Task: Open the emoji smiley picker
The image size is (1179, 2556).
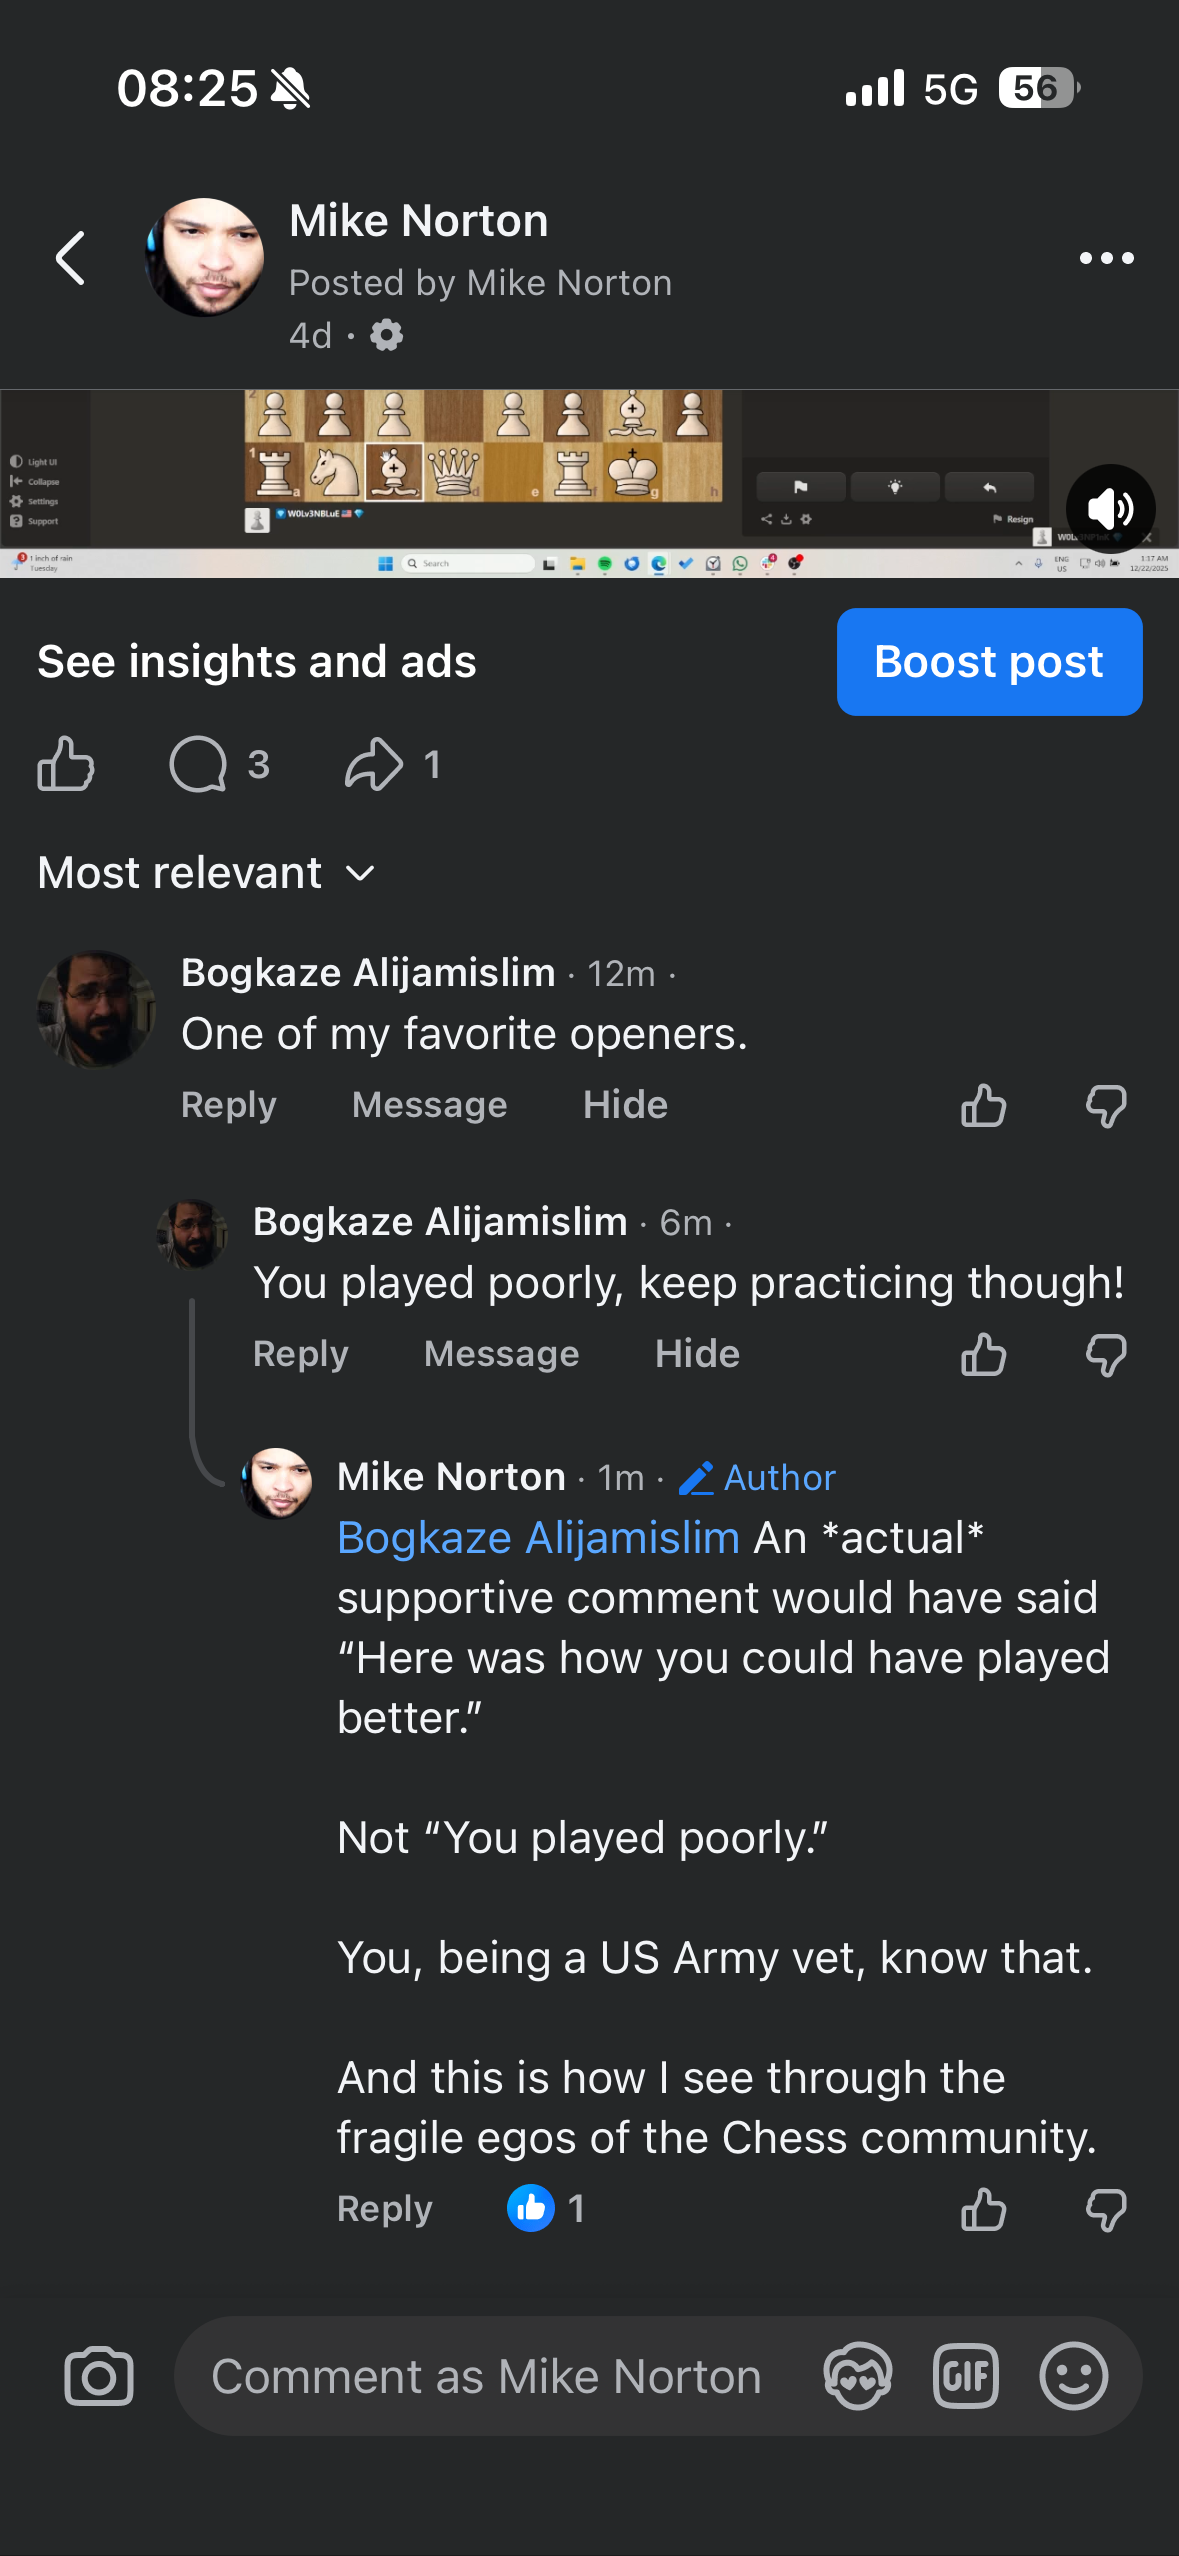Action: (1074, 2376)
